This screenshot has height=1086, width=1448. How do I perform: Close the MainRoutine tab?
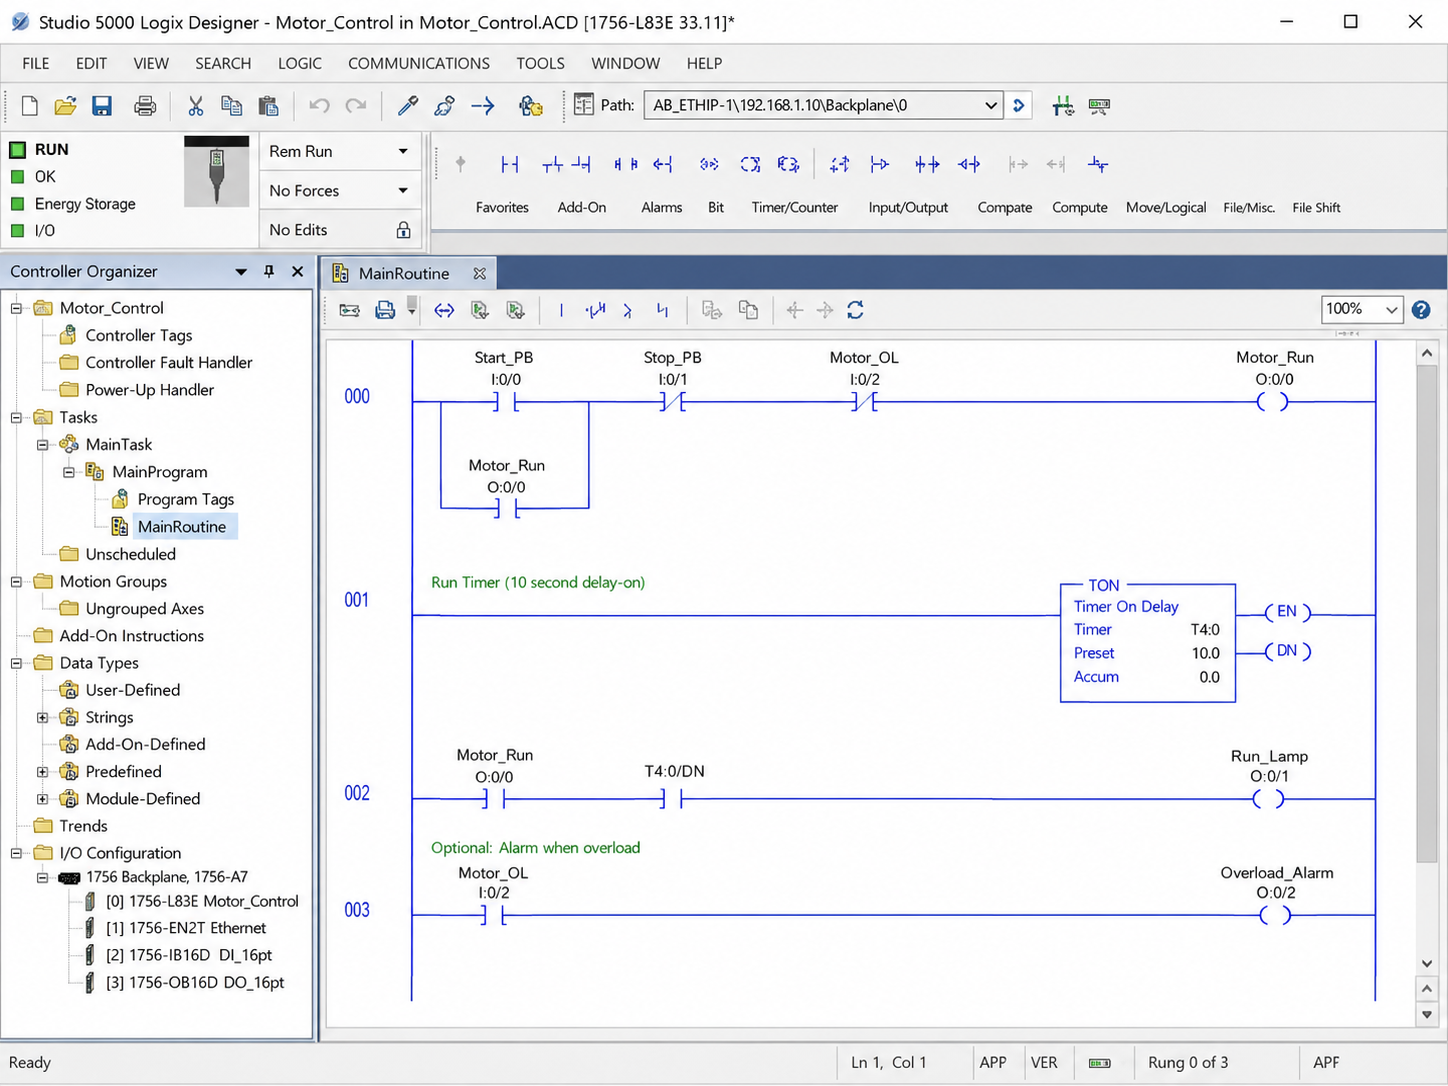click(x=479, y=273)
